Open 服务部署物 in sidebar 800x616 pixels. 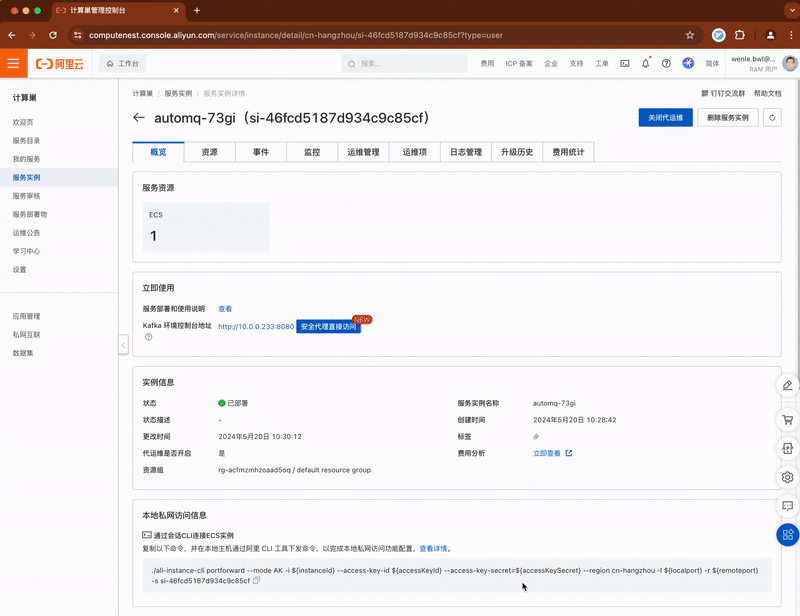30,214
